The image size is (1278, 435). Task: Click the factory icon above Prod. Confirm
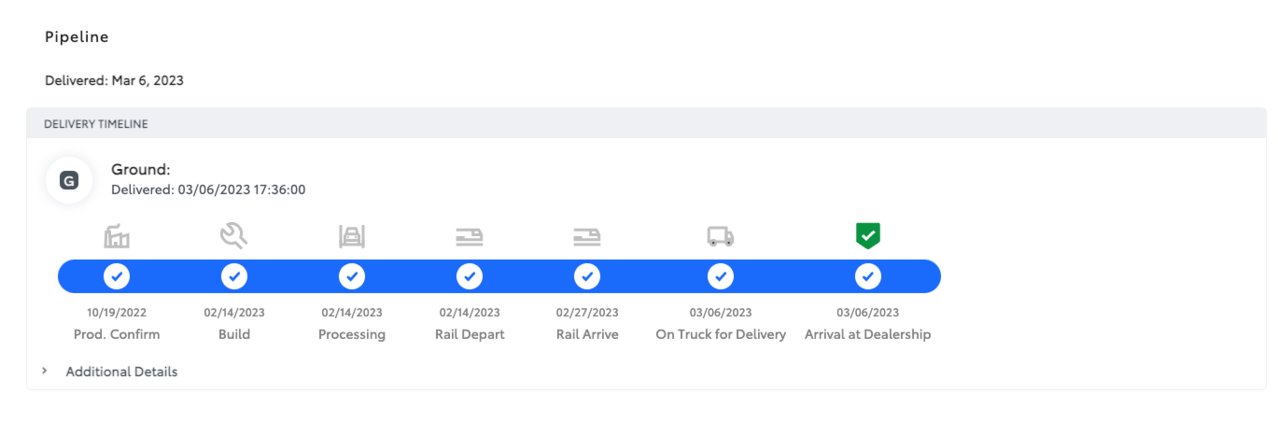[x=117, y=237]
